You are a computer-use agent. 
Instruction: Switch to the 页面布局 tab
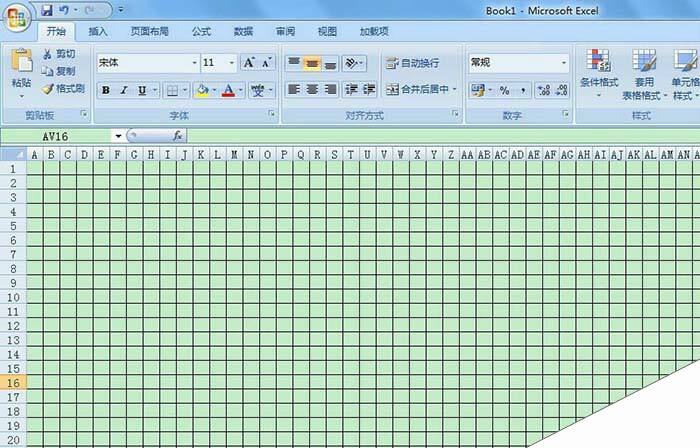[150, 31]
